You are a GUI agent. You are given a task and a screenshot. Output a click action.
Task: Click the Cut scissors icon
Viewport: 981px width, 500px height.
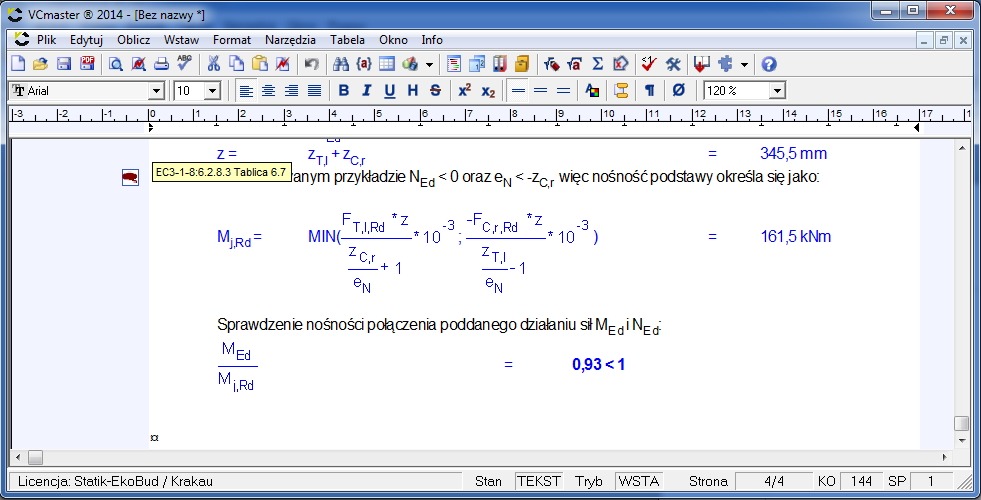[x=213, y=64]
